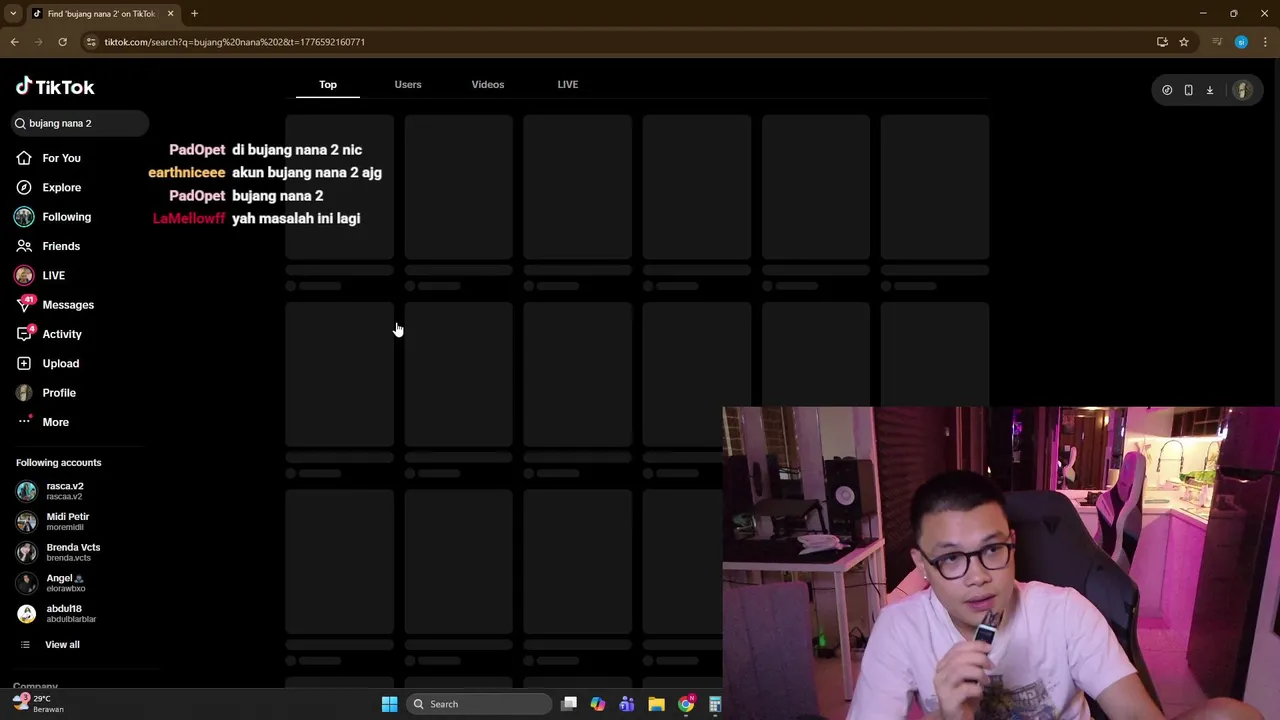Open Google Chrome on the taskbar

pos(686,704)
